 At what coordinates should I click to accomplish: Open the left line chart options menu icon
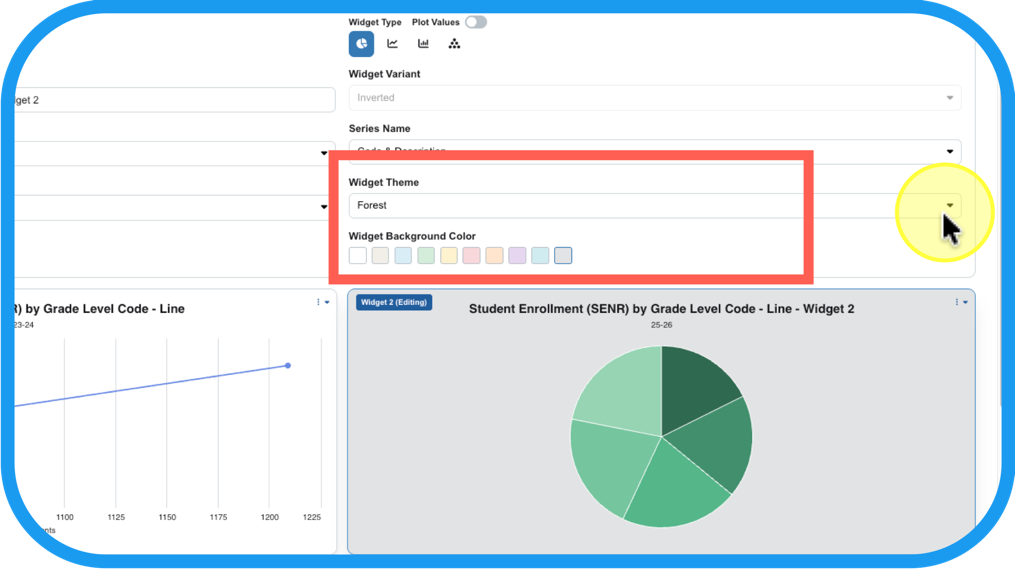[322, 302]
